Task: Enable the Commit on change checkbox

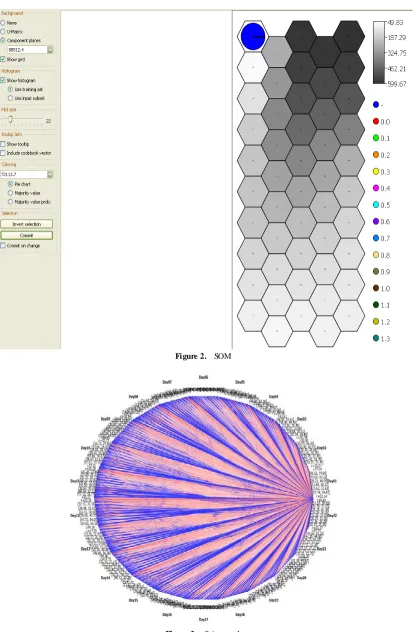Action: click(3, 245)
